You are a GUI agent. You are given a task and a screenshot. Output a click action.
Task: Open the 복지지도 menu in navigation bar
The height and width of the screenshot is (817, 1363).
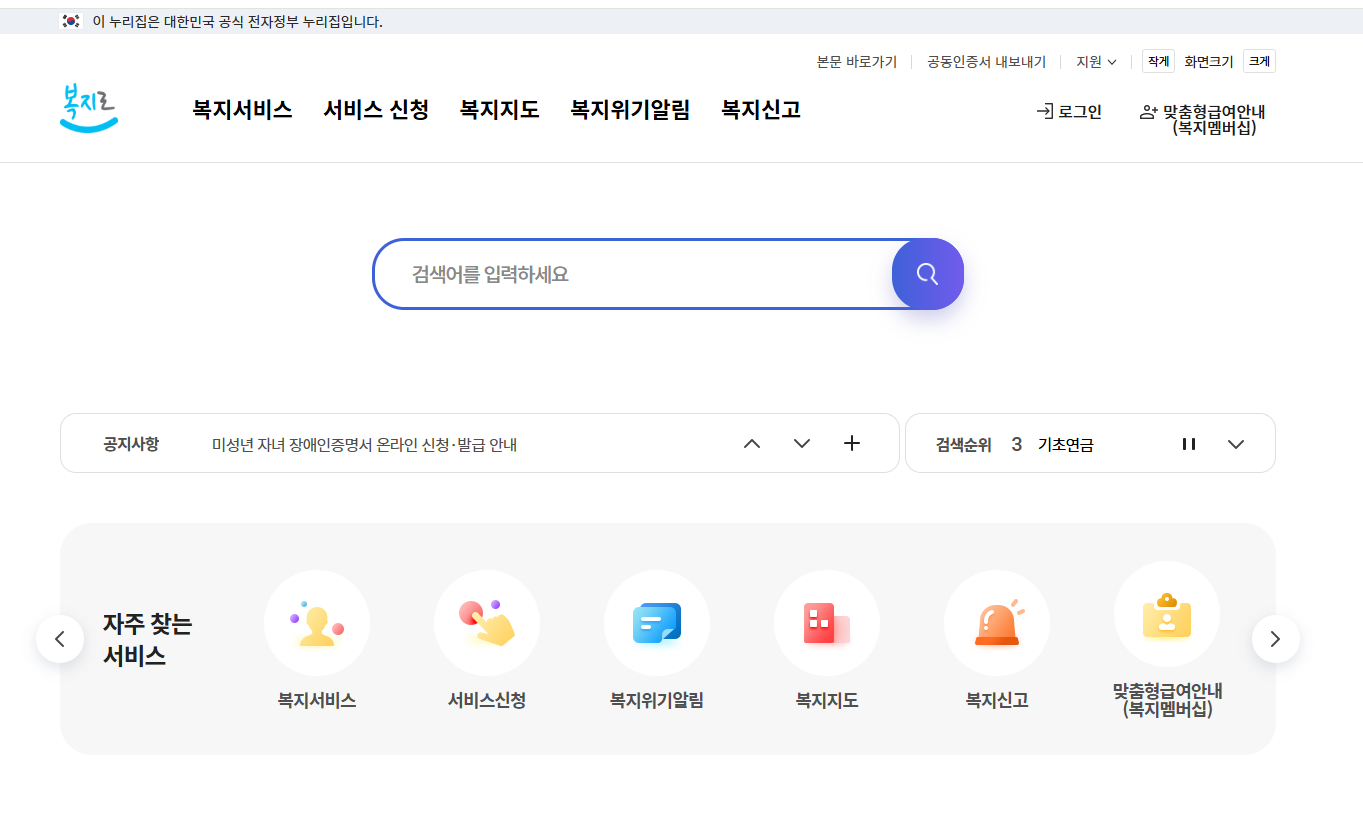(500, 110)
